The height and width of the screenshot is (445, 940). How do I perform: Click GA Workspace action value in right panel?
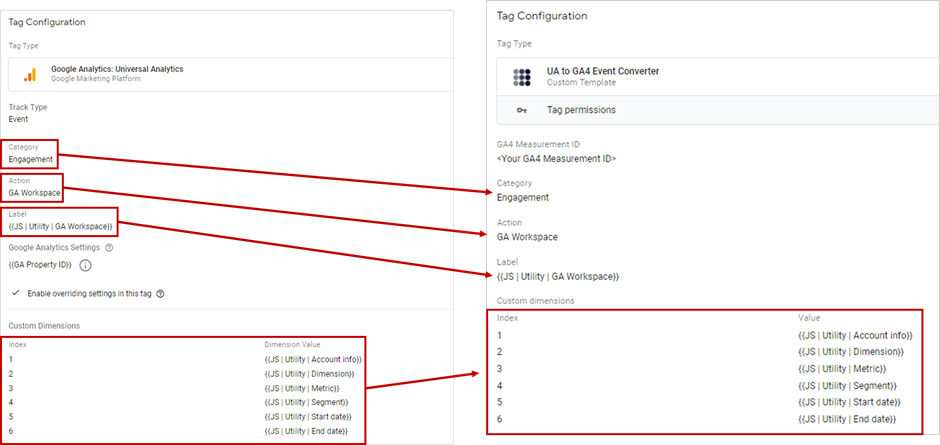coord(528,237)
